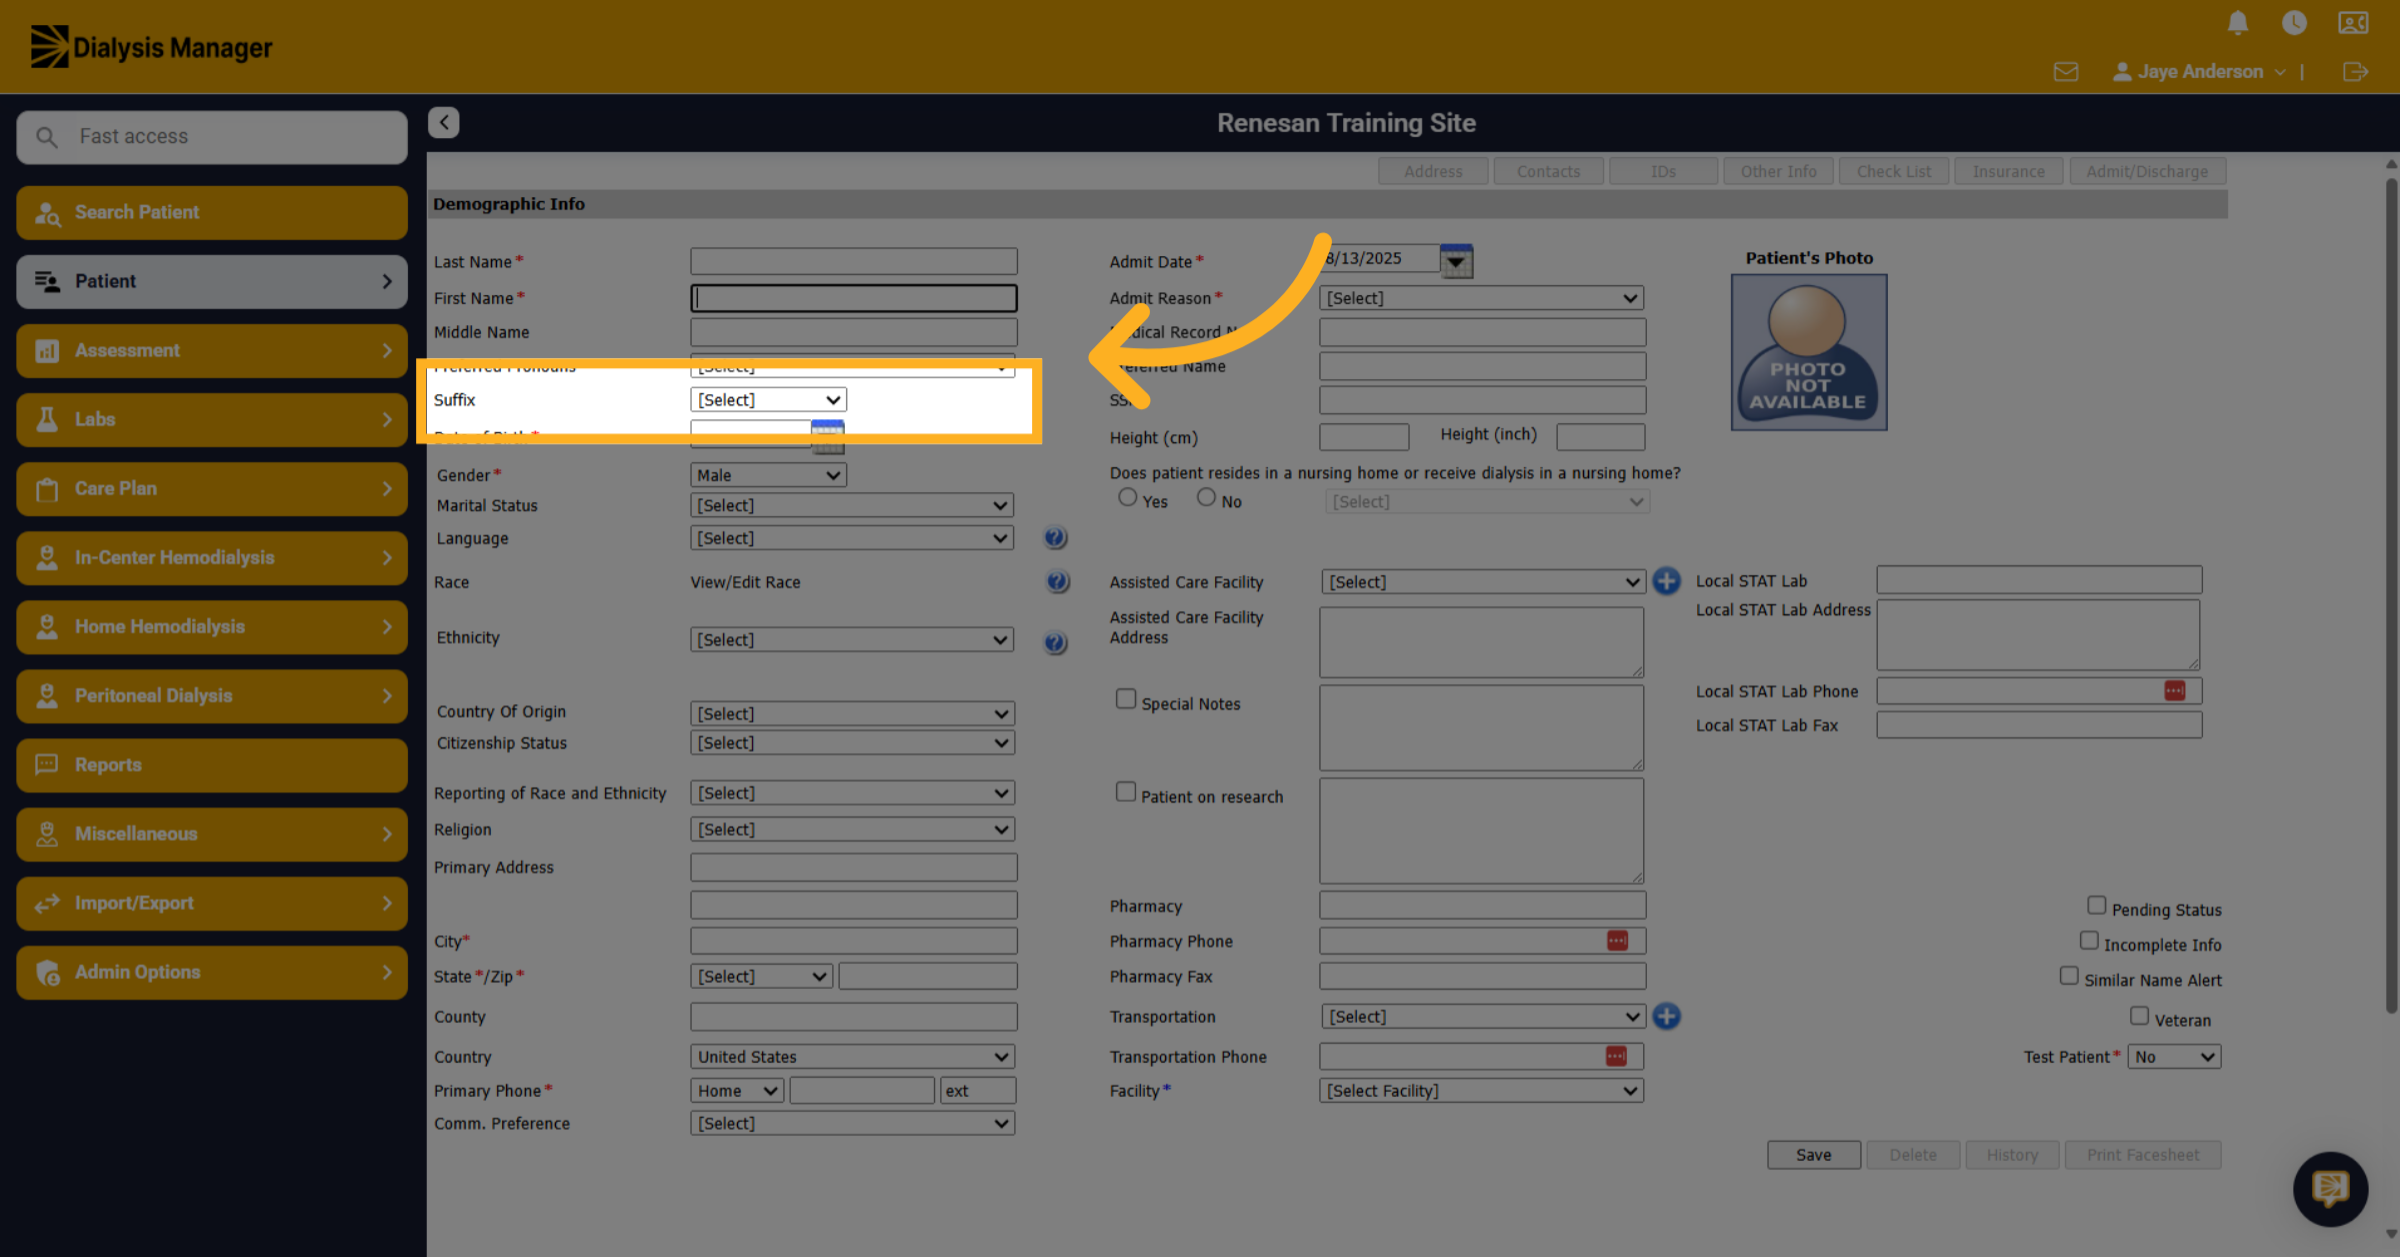Add new Transportation plus icon
Screen dimensions: 2400x1257
coord(1666,1016)
